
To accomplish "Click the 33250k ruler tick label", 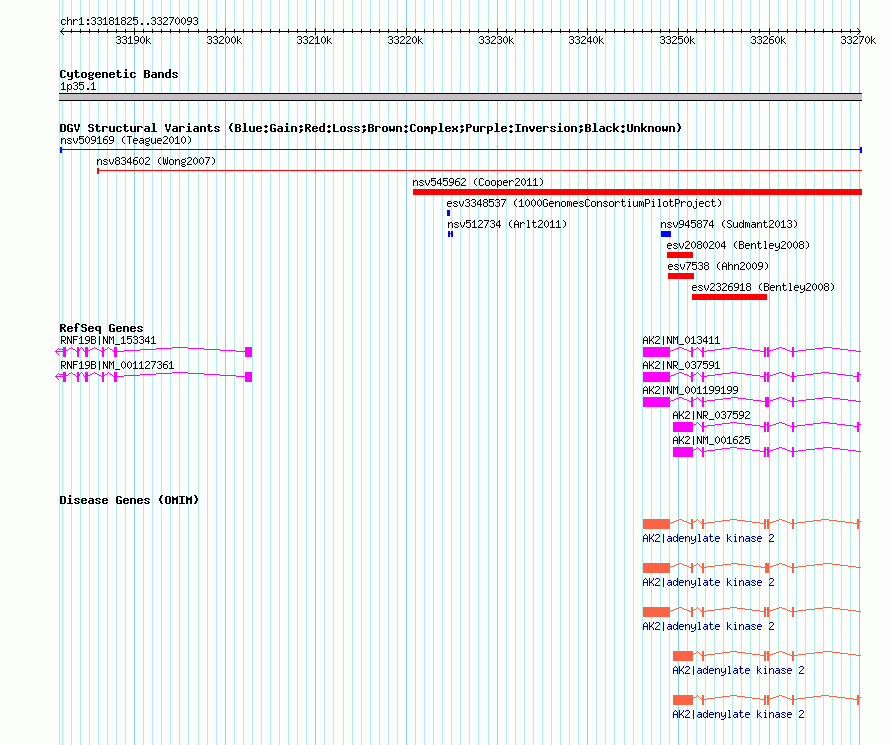I will coord(677,40).
